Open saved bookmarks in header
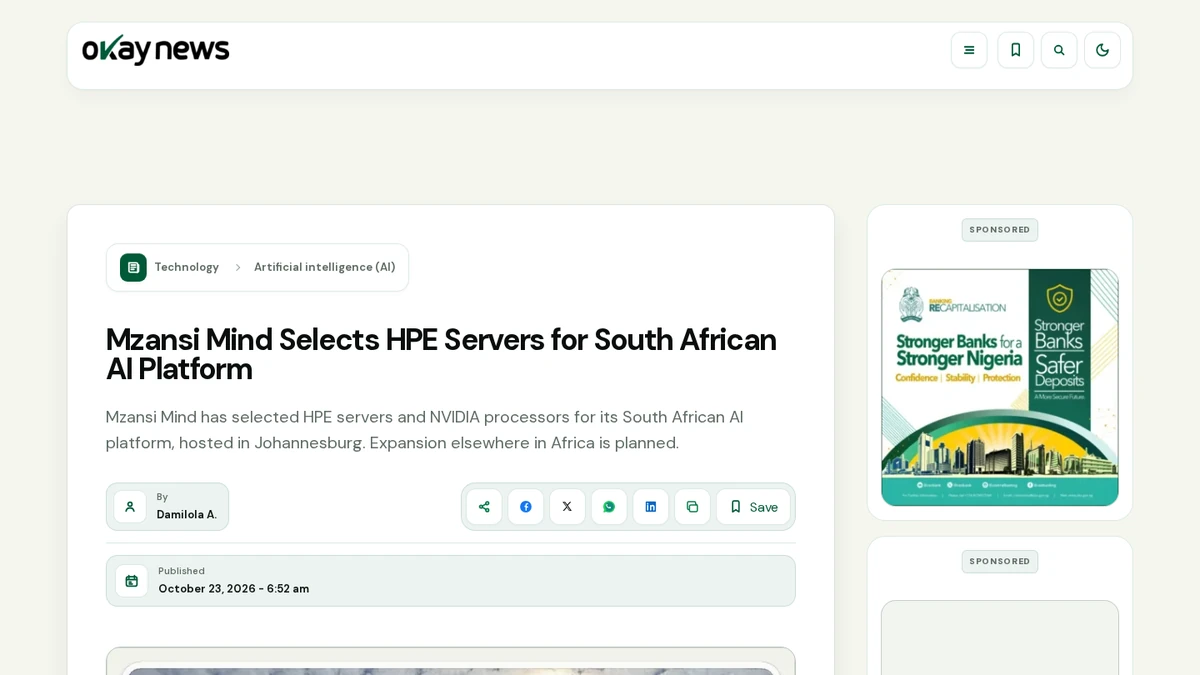Viewport: 1200px width, 675px height. tap(1015, 50)
